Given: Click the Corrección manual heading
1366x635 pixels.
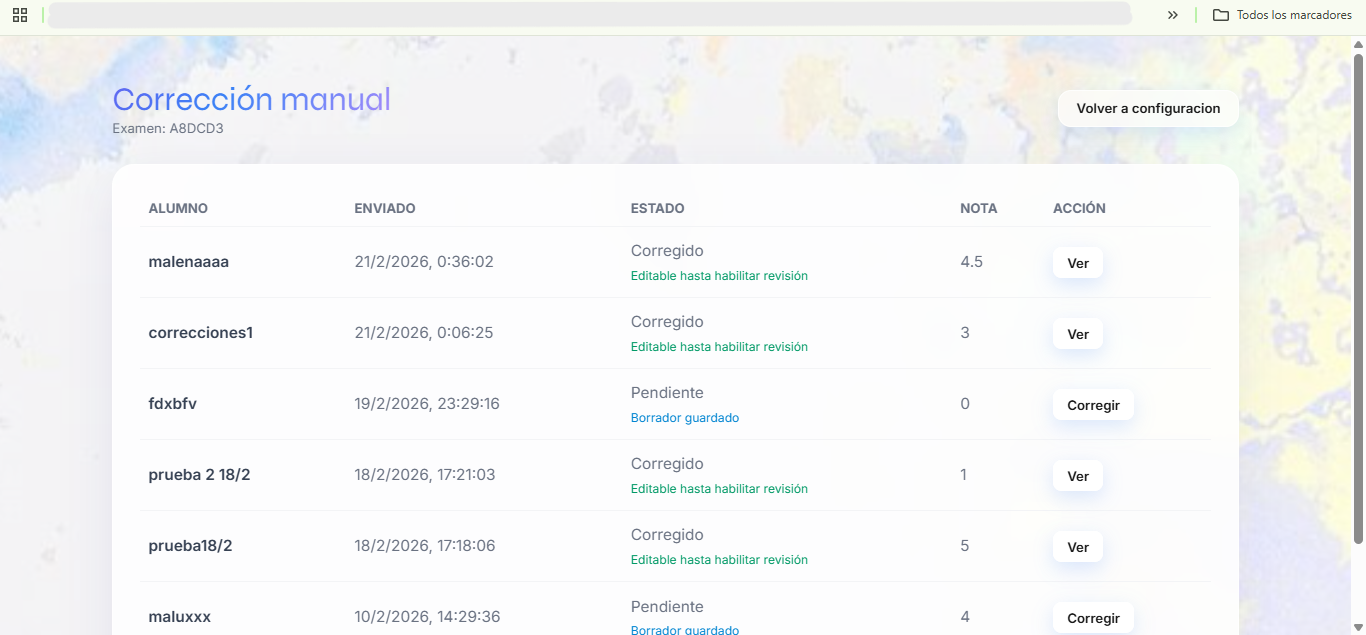Looking at the screenshot, I should pos(251,99).
